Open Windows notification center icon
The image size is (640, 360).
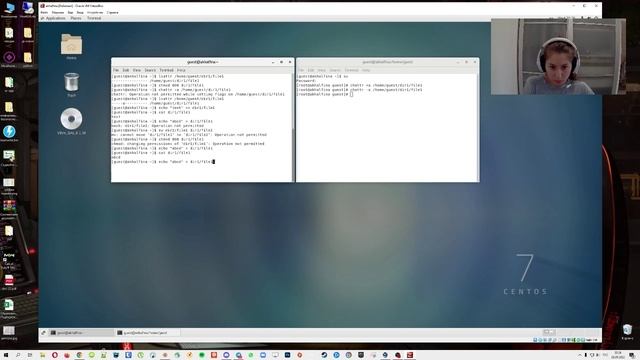(x=632, y=355)
